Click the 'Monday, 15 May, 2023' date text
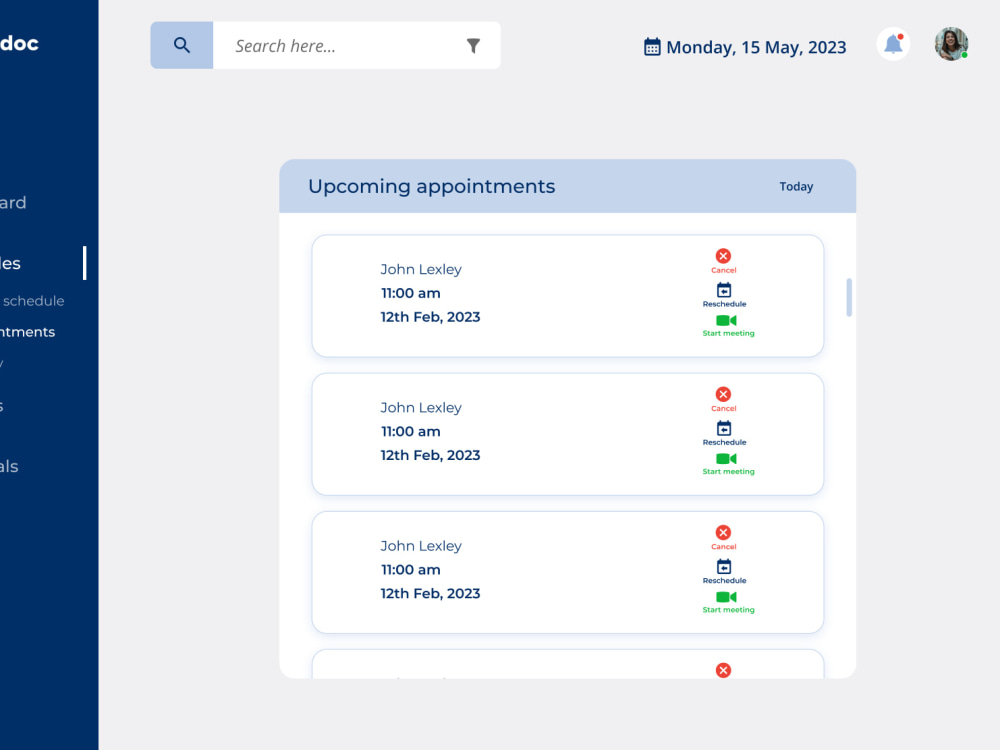This screenshot has height=750, width=1000. click(756, 47)
